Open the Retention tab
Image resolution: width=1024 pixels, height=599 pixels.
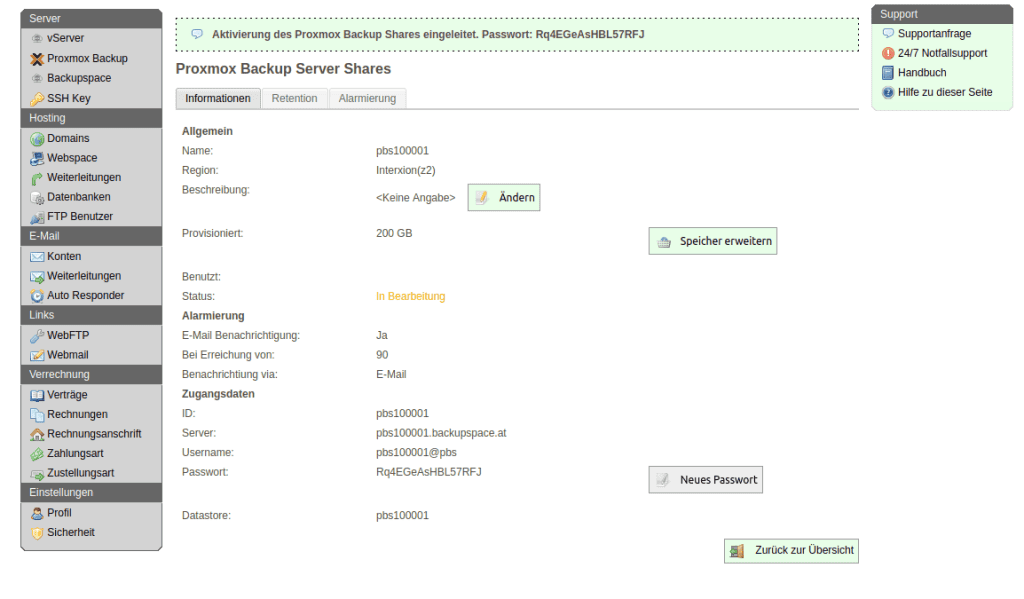coord(295,99)
